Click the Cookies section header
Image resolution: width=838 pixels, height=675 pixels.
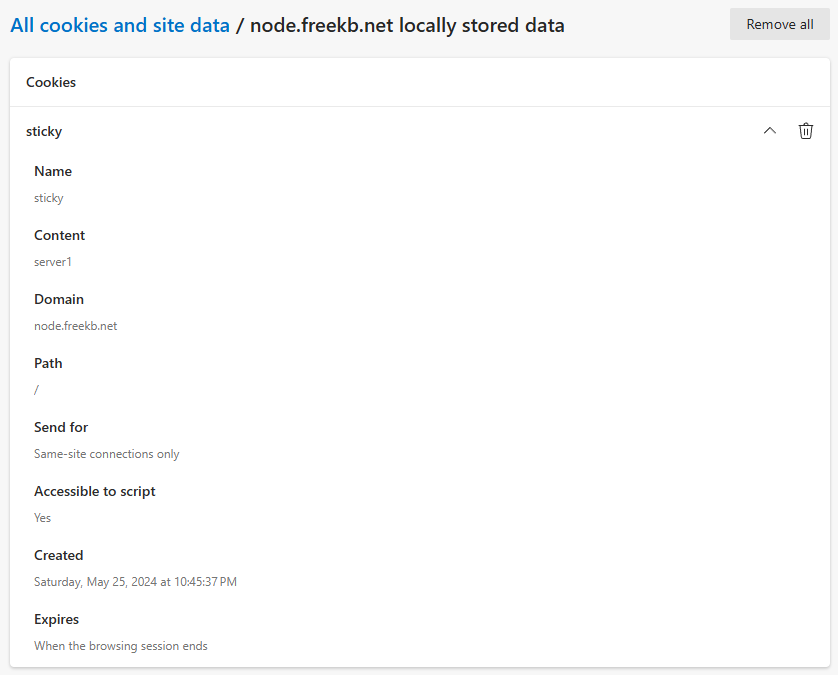tap(51, 82)
